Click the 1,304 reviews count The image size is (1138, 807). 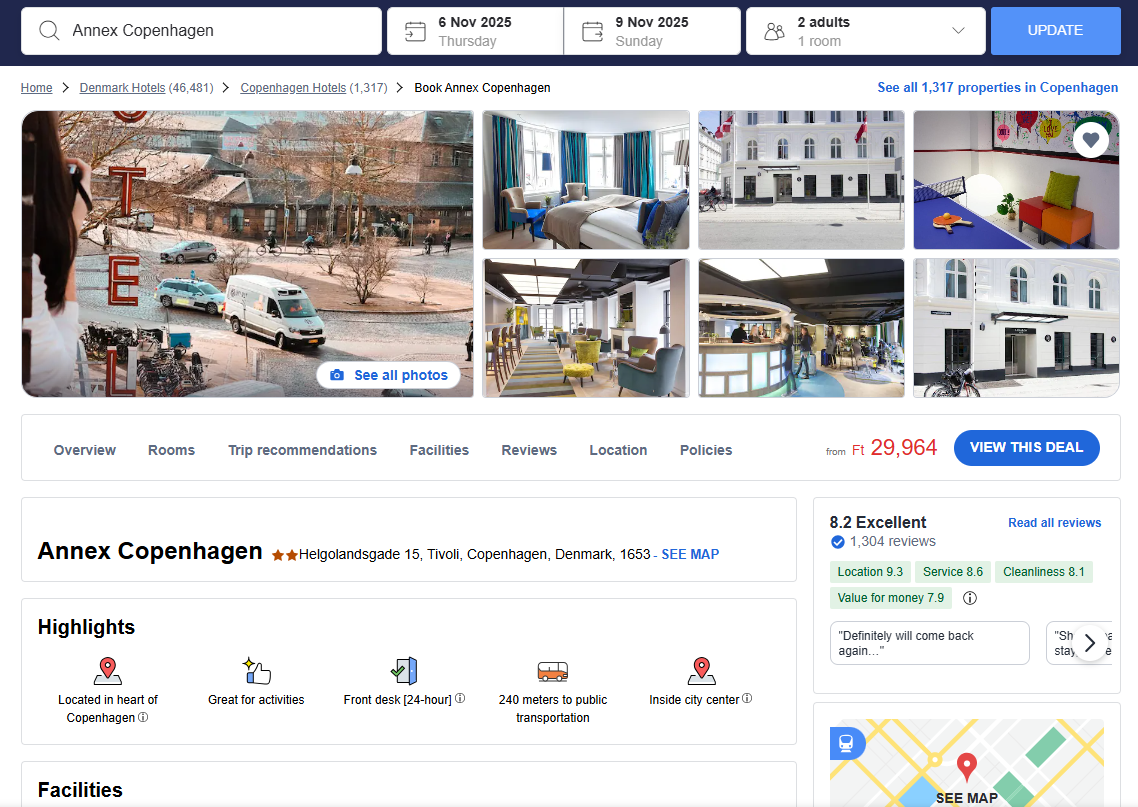pos(893,541)
